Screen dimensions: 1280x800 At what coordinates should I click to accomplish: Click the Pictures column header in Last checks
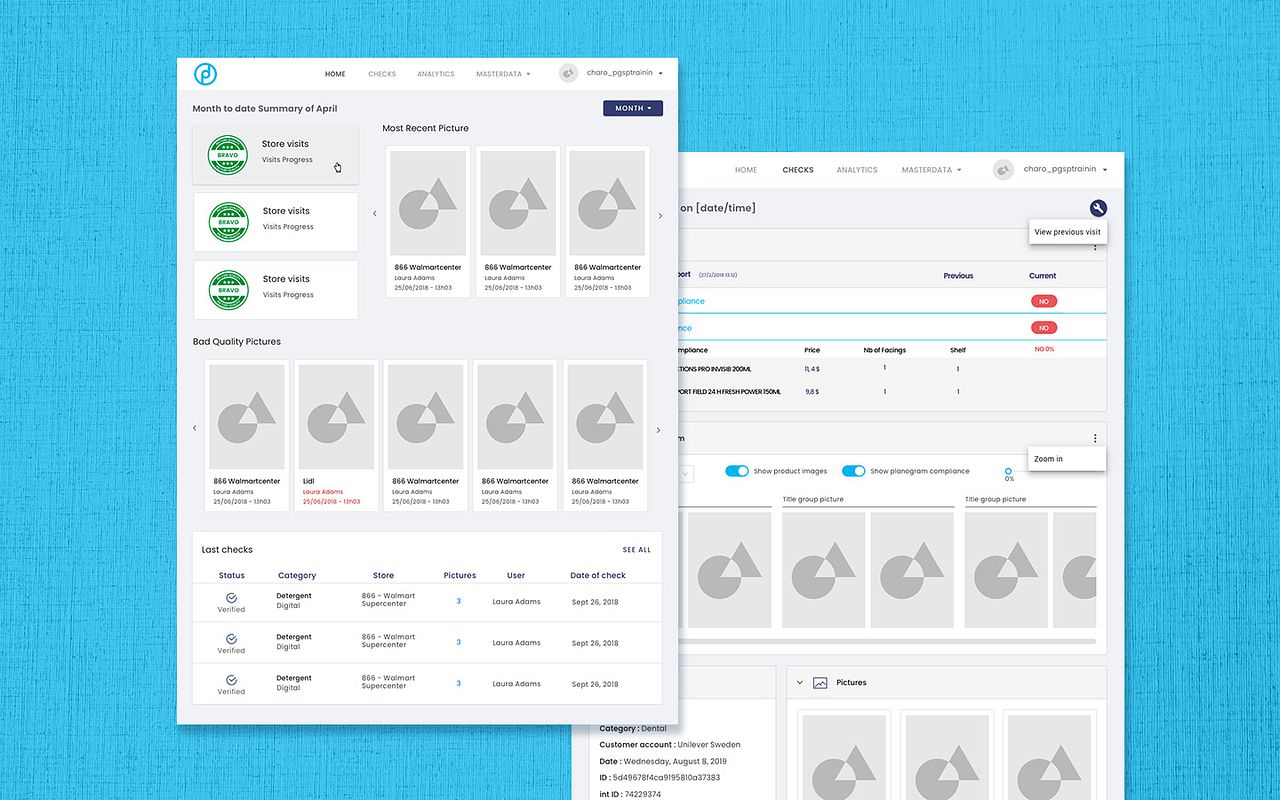460,576
